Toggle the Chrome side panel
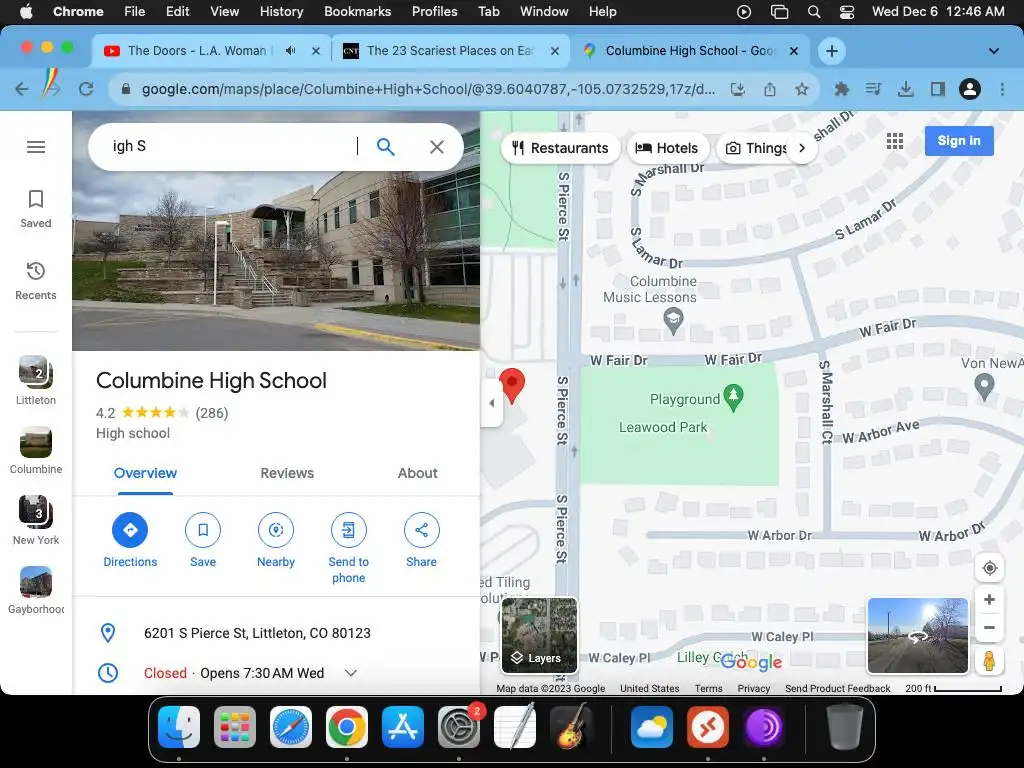The width and height of the screenshot is (1024, 768). coord(938,89)
